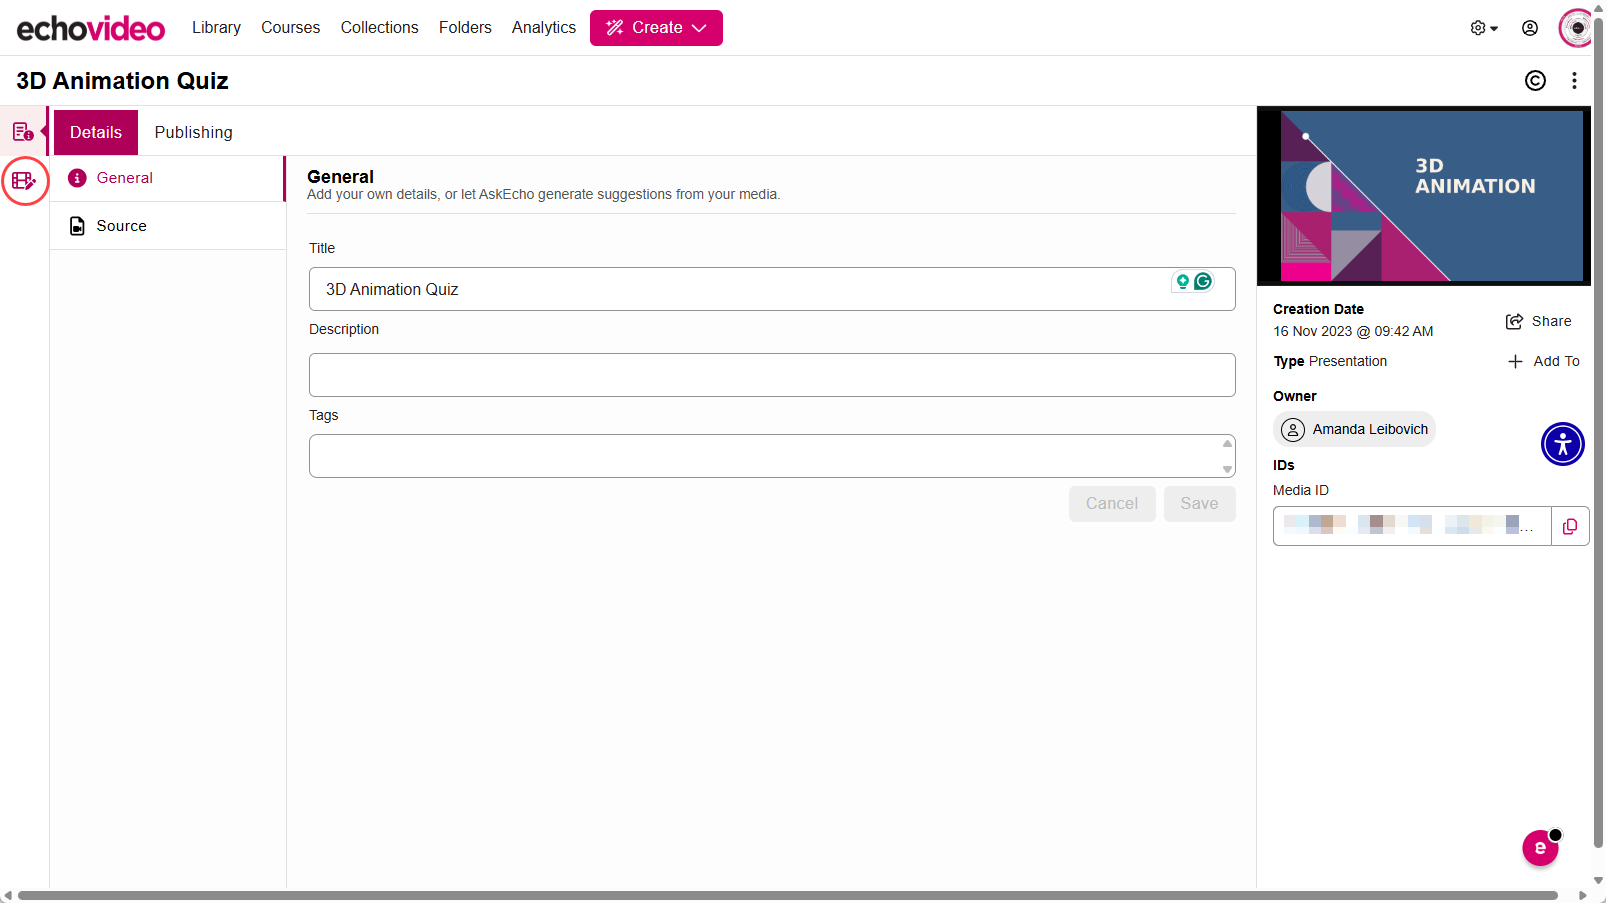Screen dimensions: 1606x903
Task: Click the Tags field down arrow
Action: tap(1227, 469)
